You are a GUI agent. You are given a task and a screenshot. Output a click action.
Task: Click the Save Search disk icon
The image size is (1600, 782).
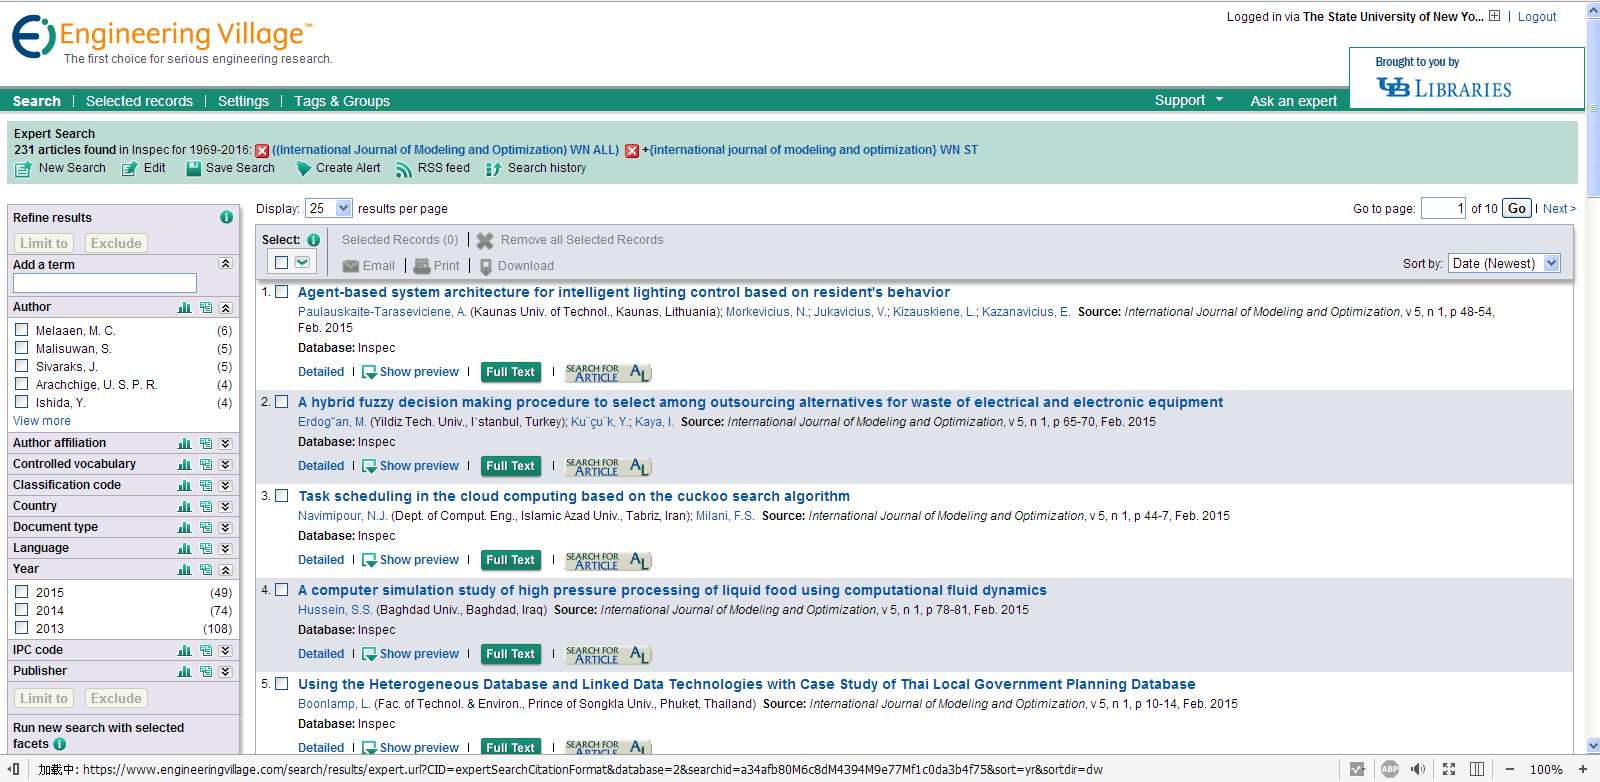(194, 169)
